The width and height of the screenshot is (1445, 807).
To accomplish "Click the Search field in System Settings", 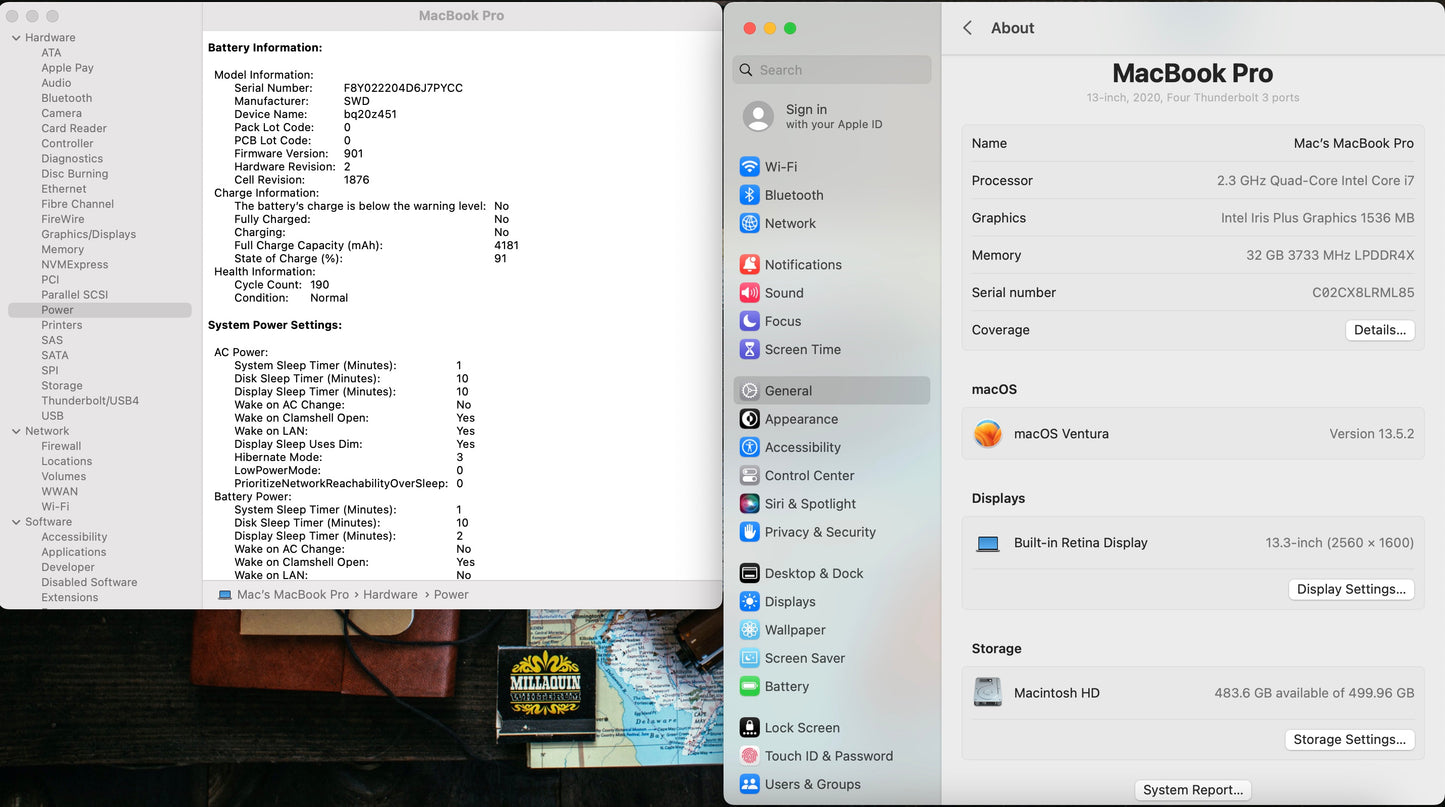I will (840, 70).
